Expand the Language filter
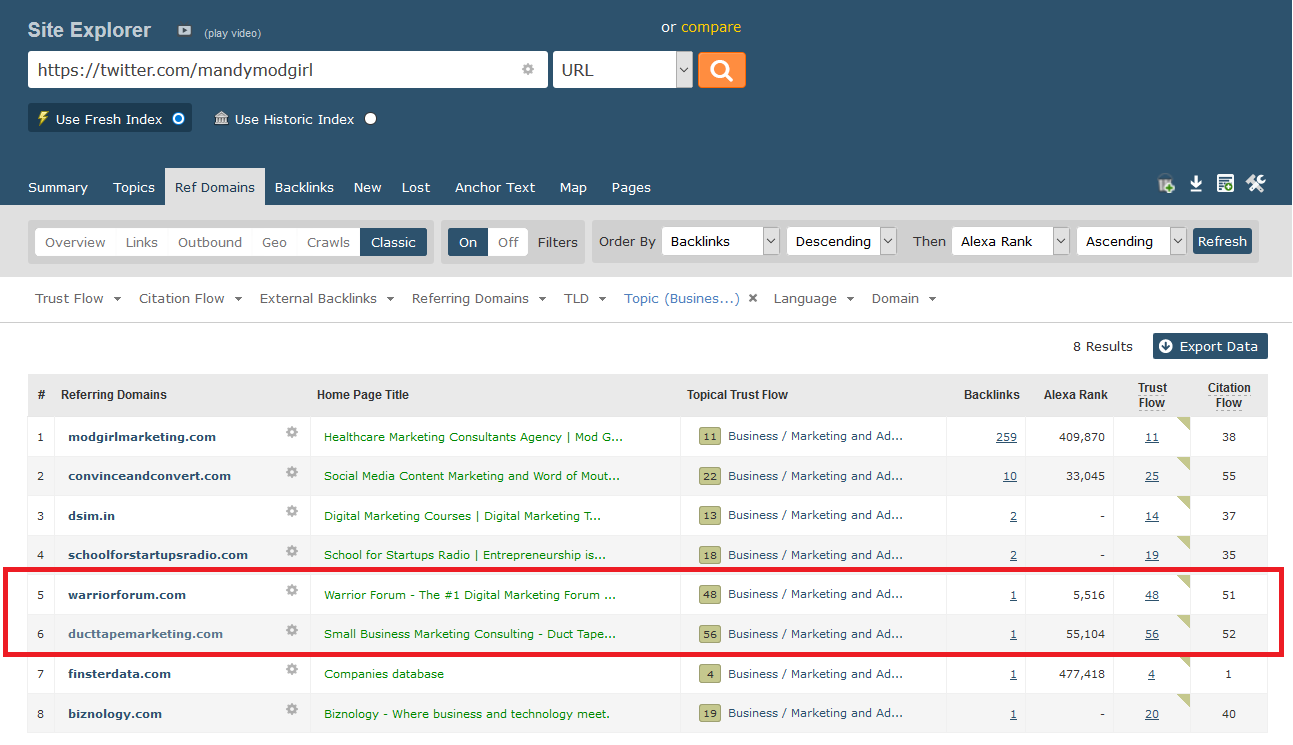 pyautogui.click(x=814, y=298)
